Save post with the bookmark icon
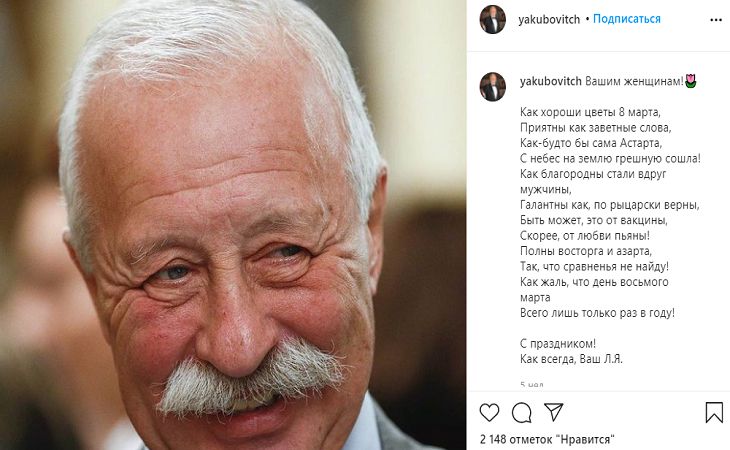 (714, 413)
